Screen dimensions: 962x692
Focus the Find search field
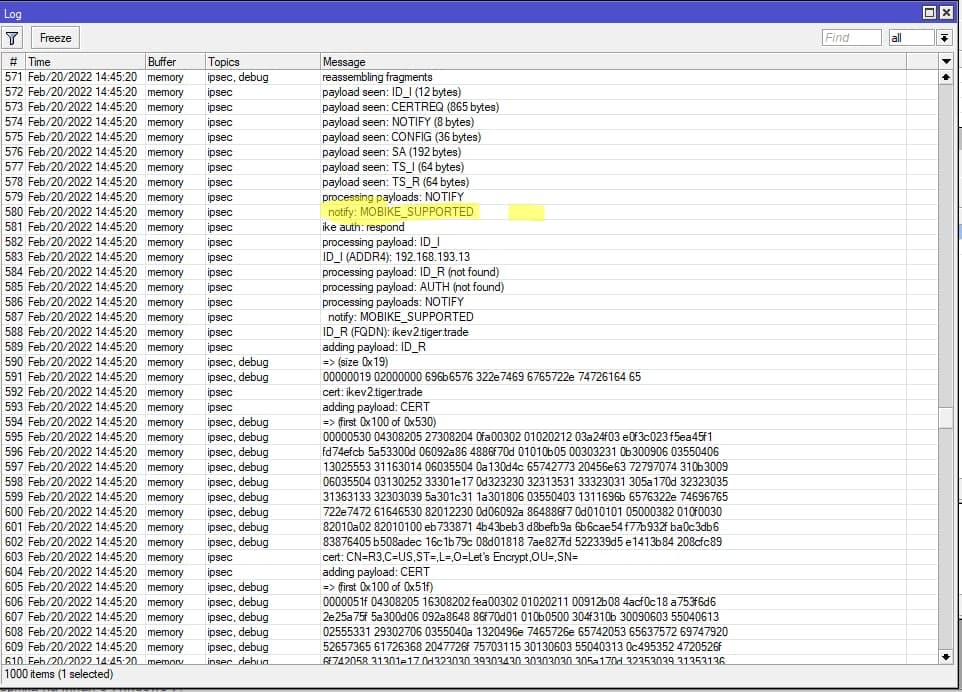tap(851, 38)
